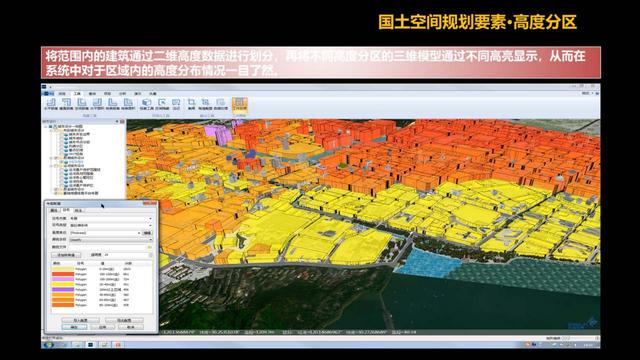This screenshot has width=640, height=360.
Task: Select the cursor-rectangle selection tool in the ribbon
Action: 162,104
